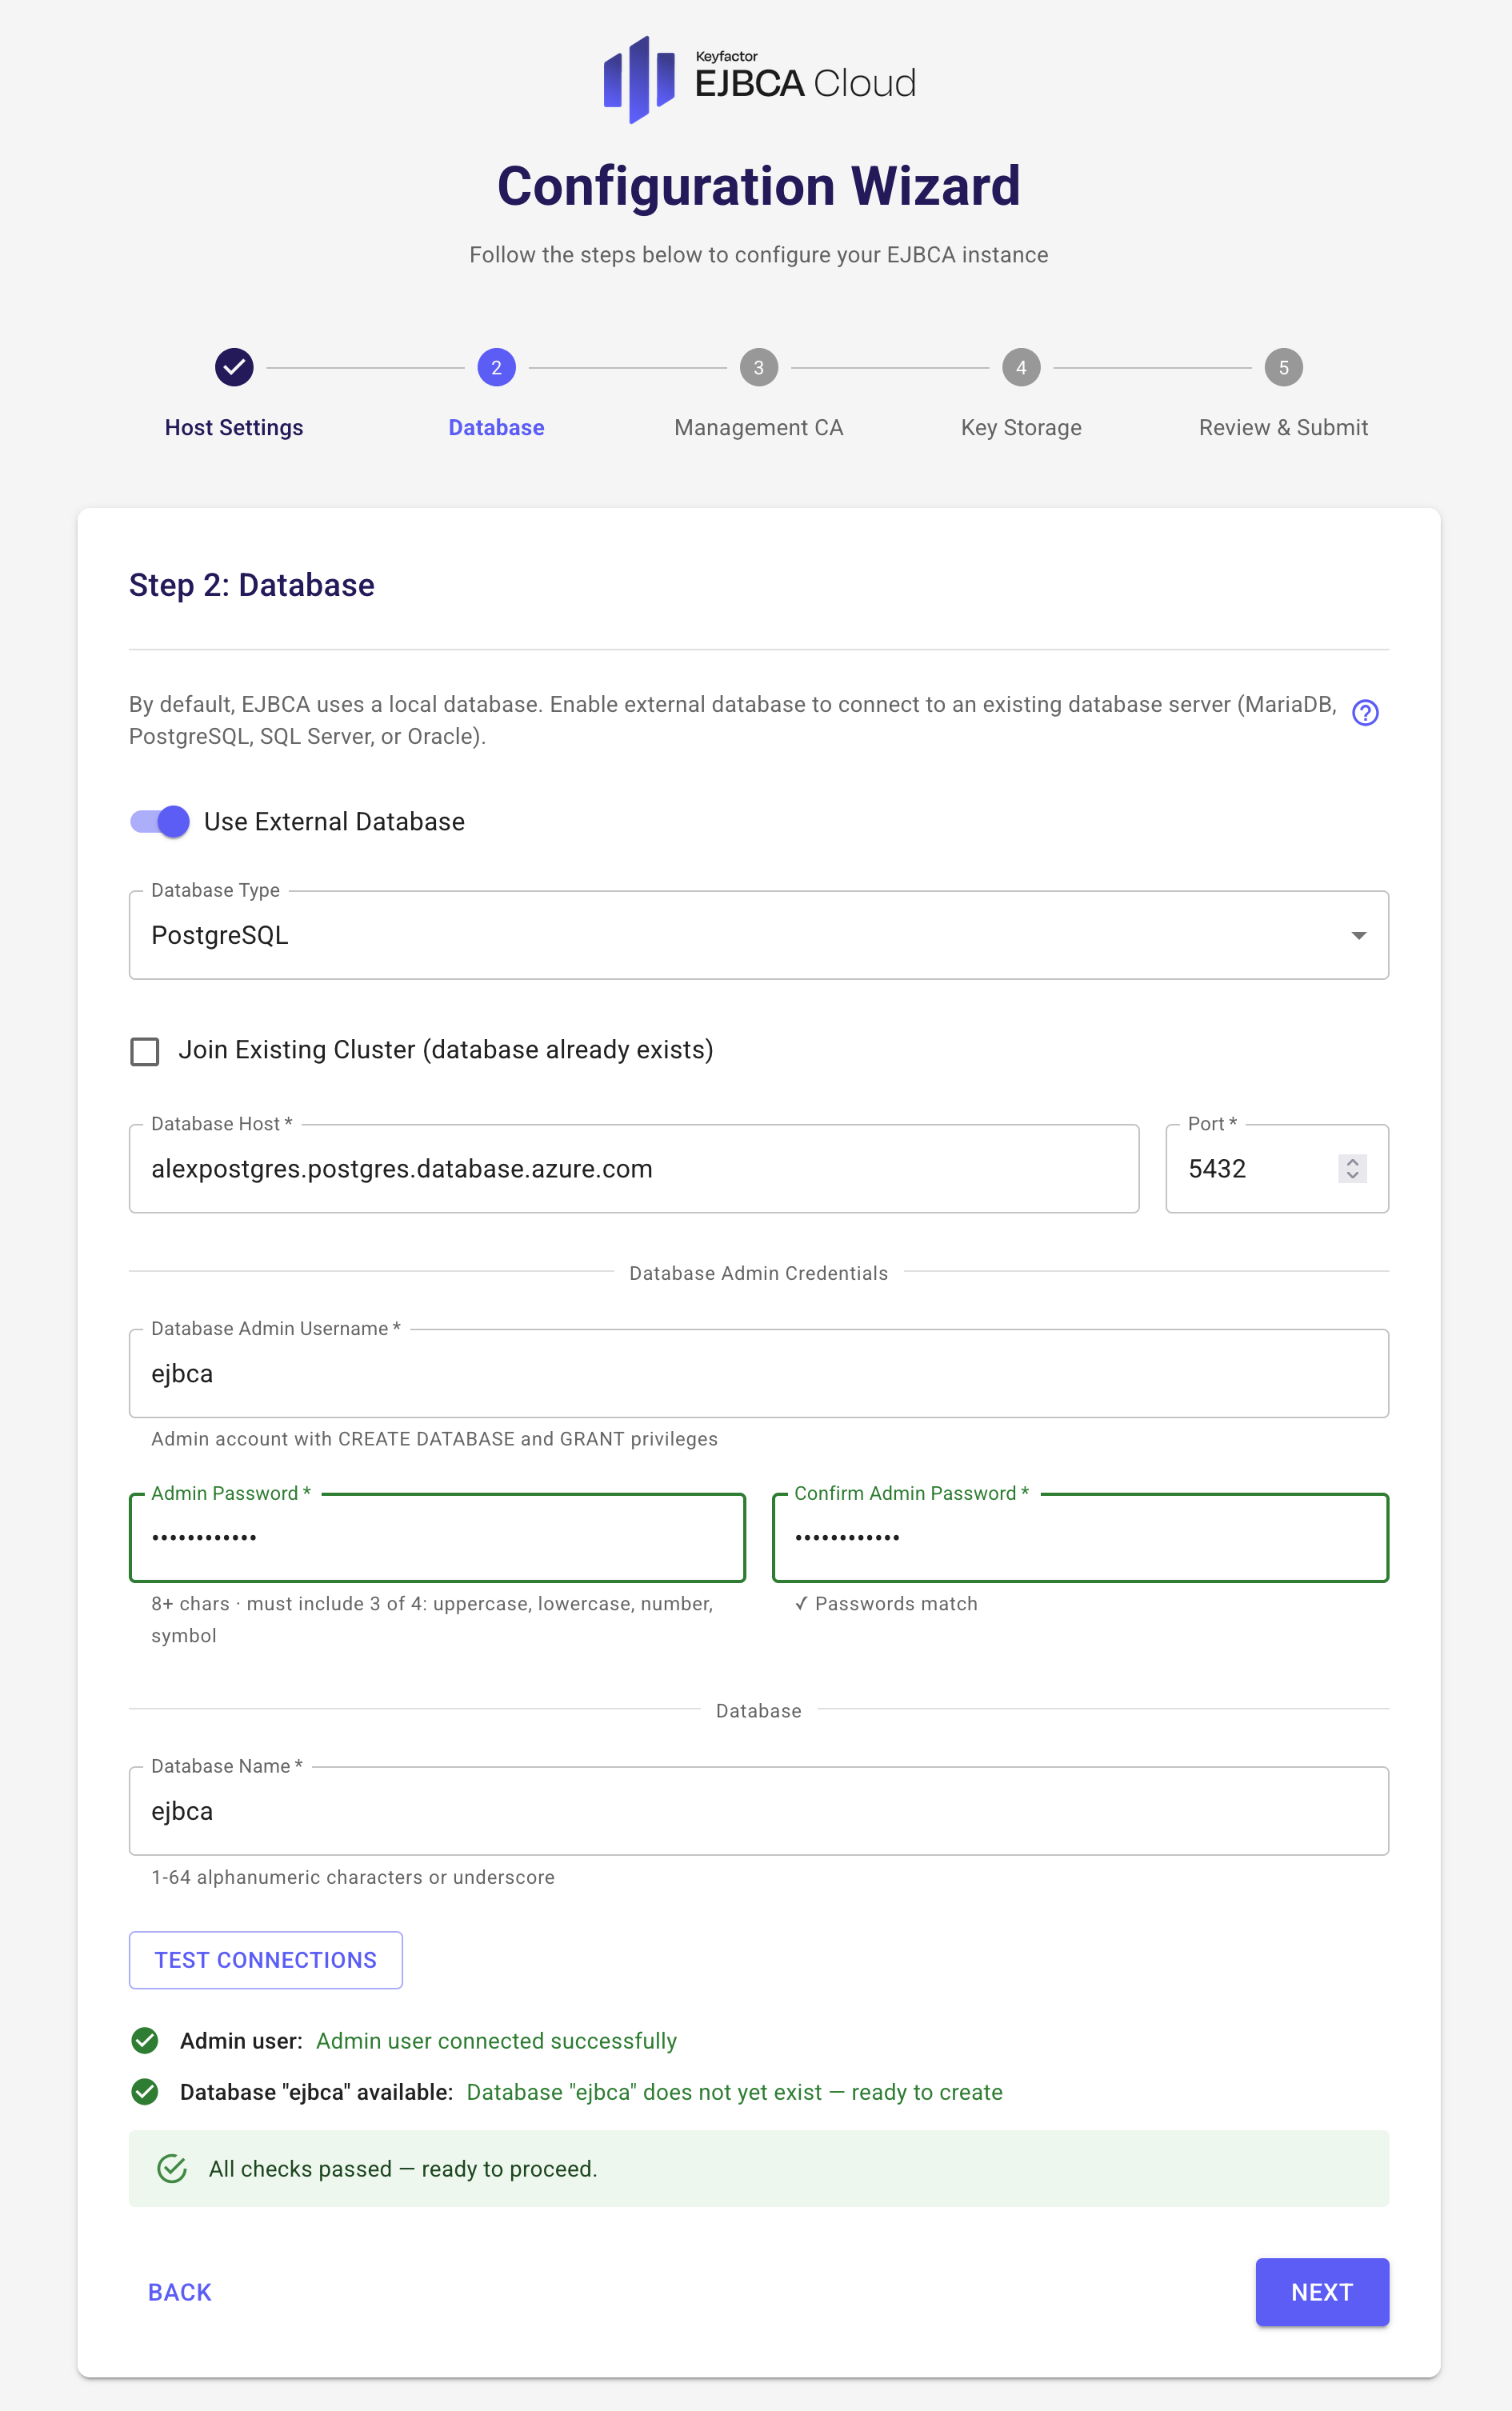1512x2411 pixels.
Task: Click the "Follow the steps below" subtitle
Action: pos(759,255)
